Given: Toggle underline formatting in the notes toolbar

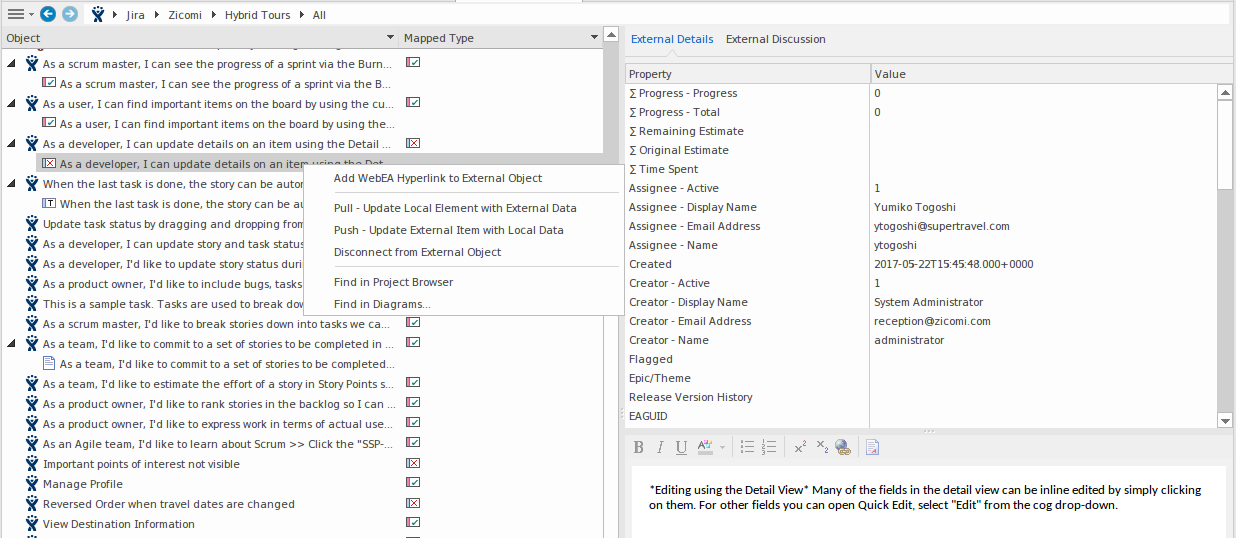Looking at the screenshot, I should click(681, 448).
